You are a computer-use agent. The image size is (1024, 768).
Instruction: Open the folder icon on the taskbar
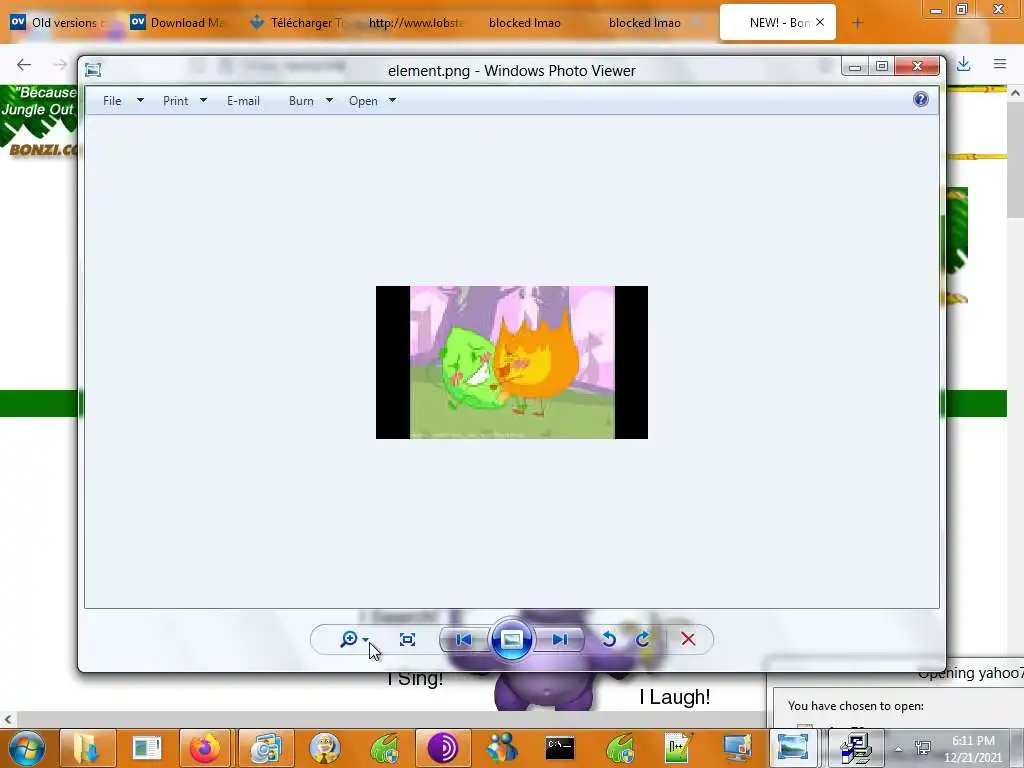(x=88, y=748)
